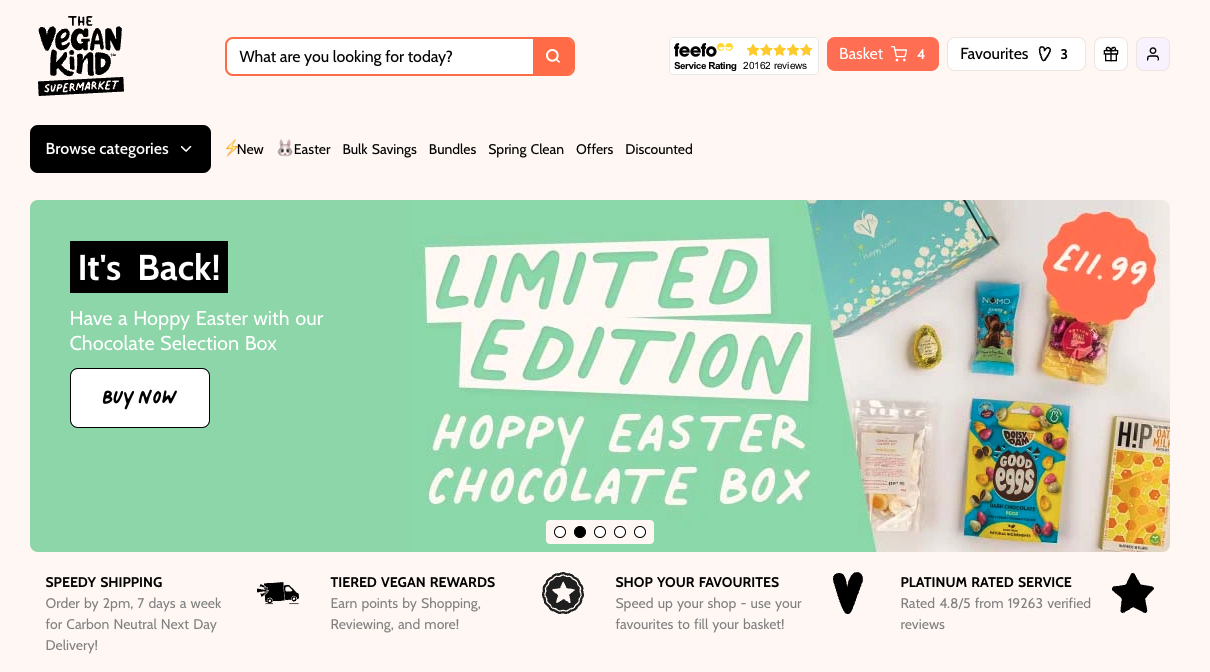Open the Bulk Savings menu item
The height and width of the screenshot is (672, 1210).
[379, 149]
